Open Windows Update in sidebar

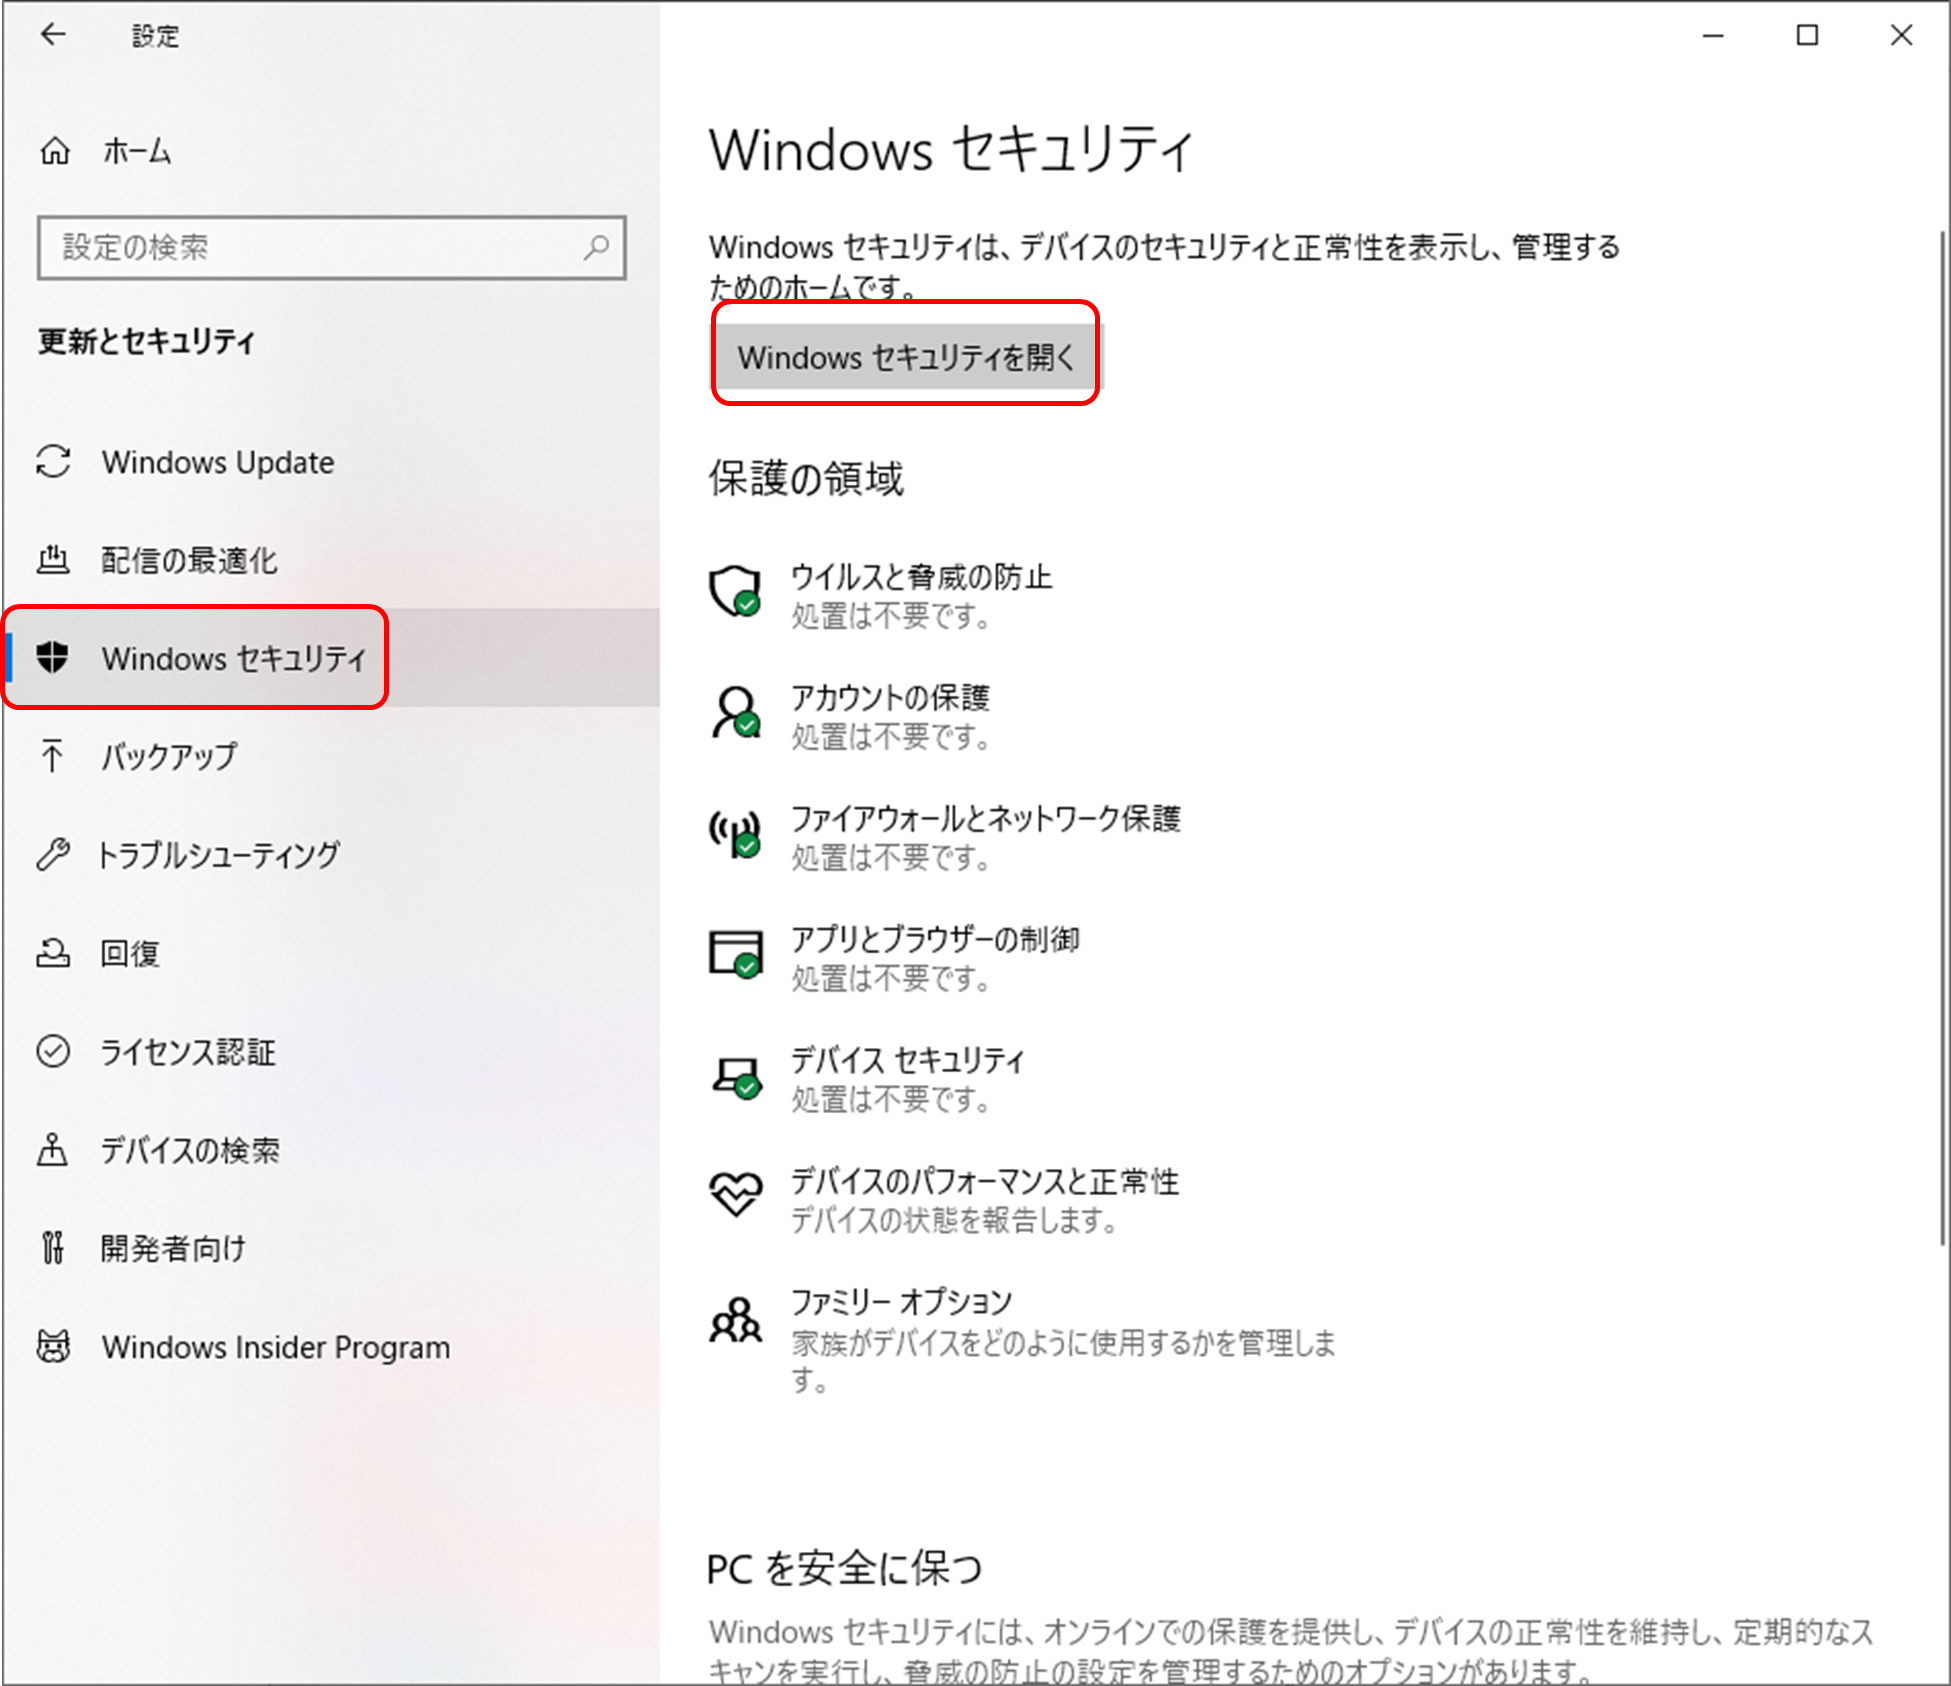[x=330, y=462]
